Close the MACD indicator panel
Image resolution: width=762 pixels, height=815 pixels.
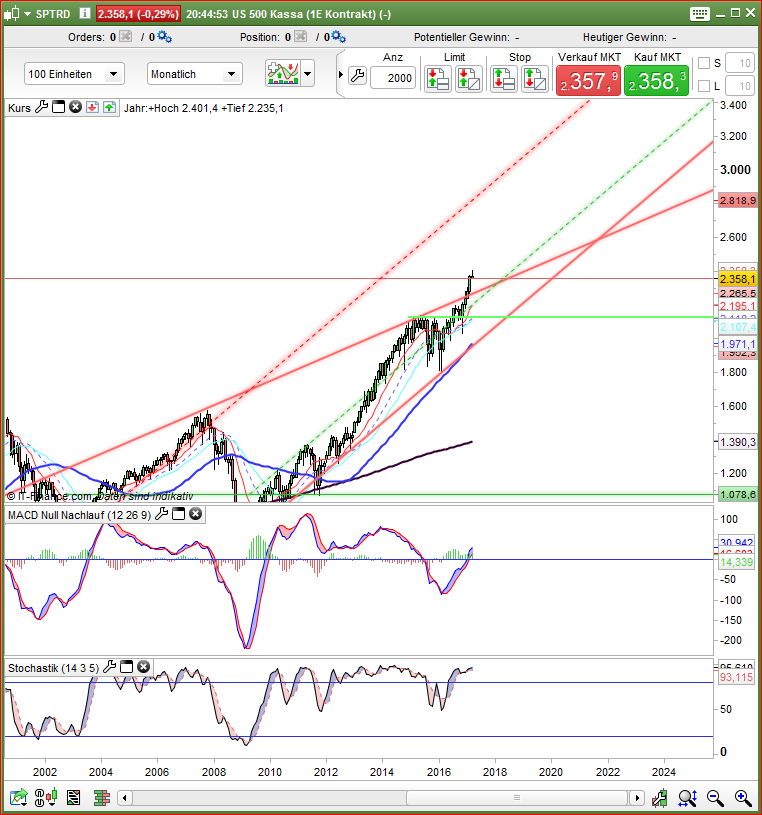195,514
